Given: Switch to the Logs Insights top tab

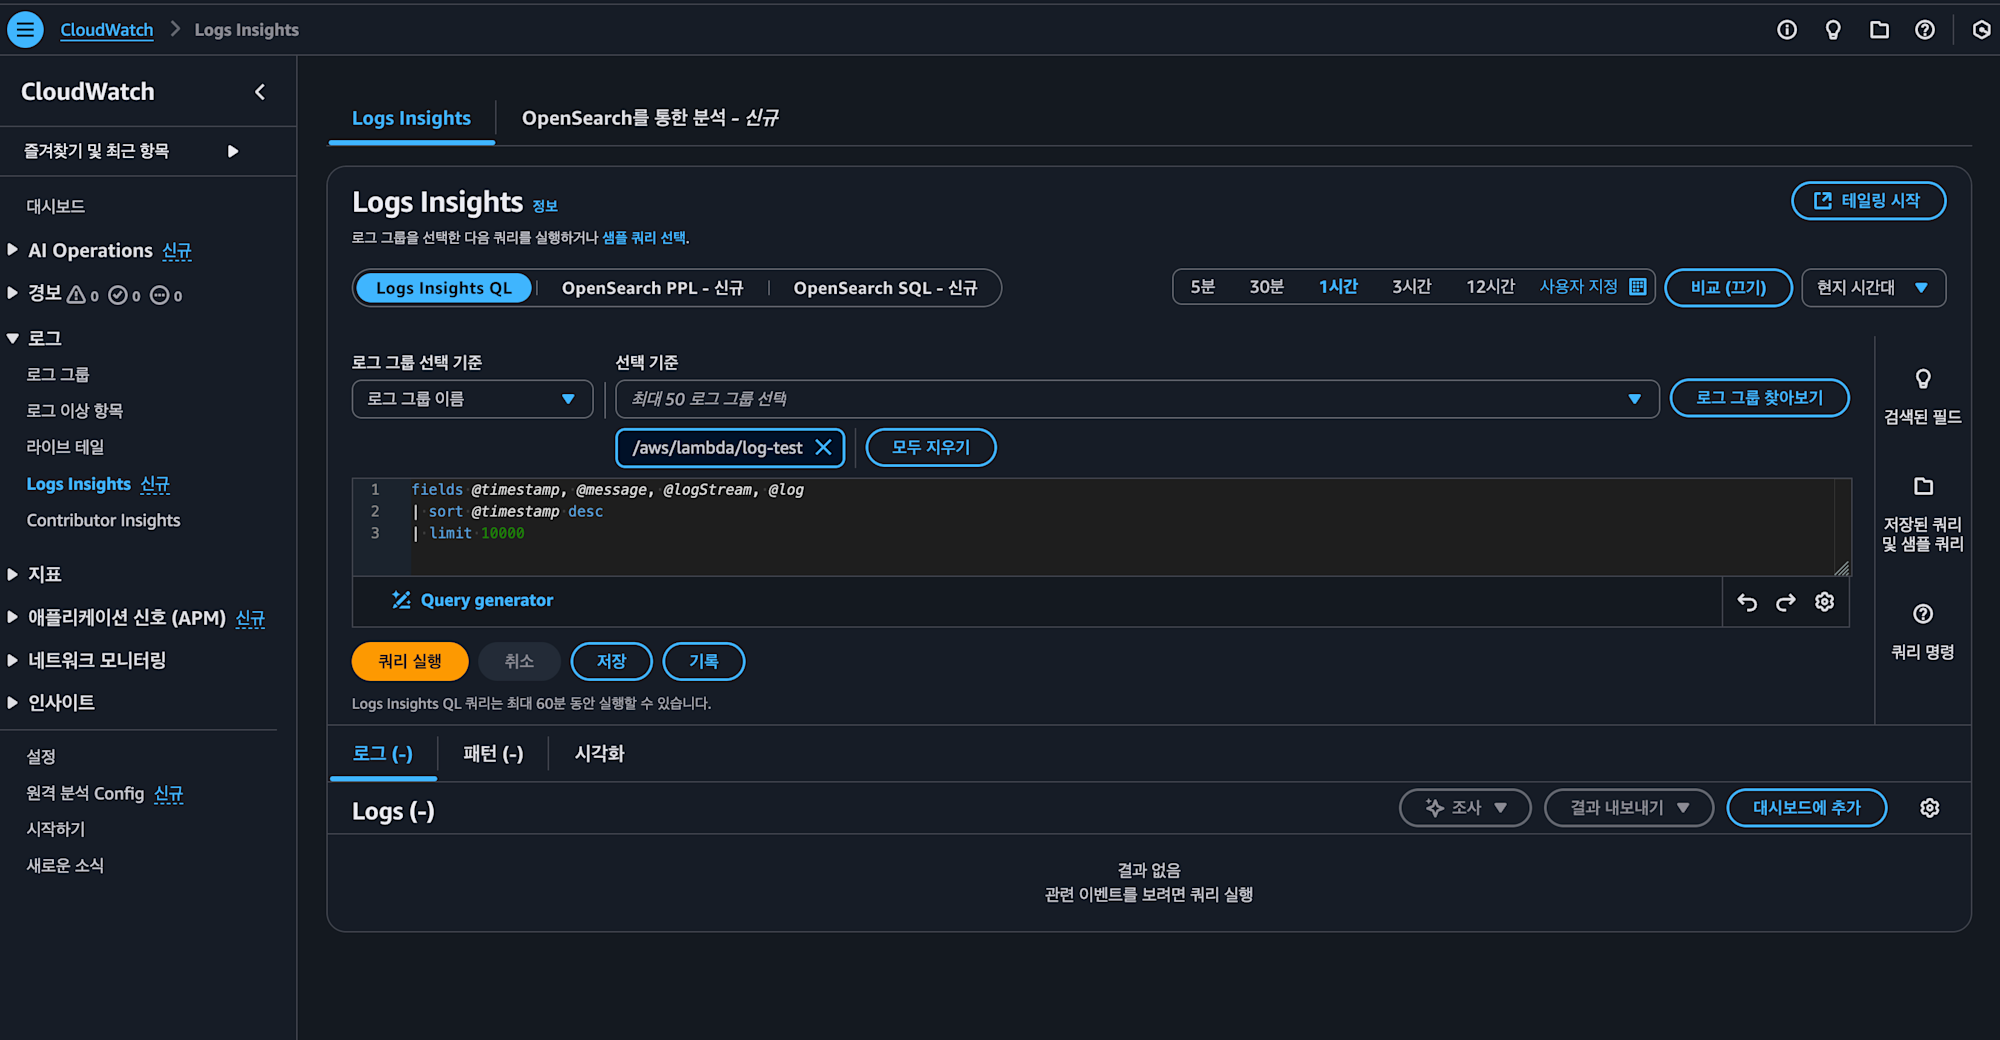Looking at the screenshot, I should (411, 118).
